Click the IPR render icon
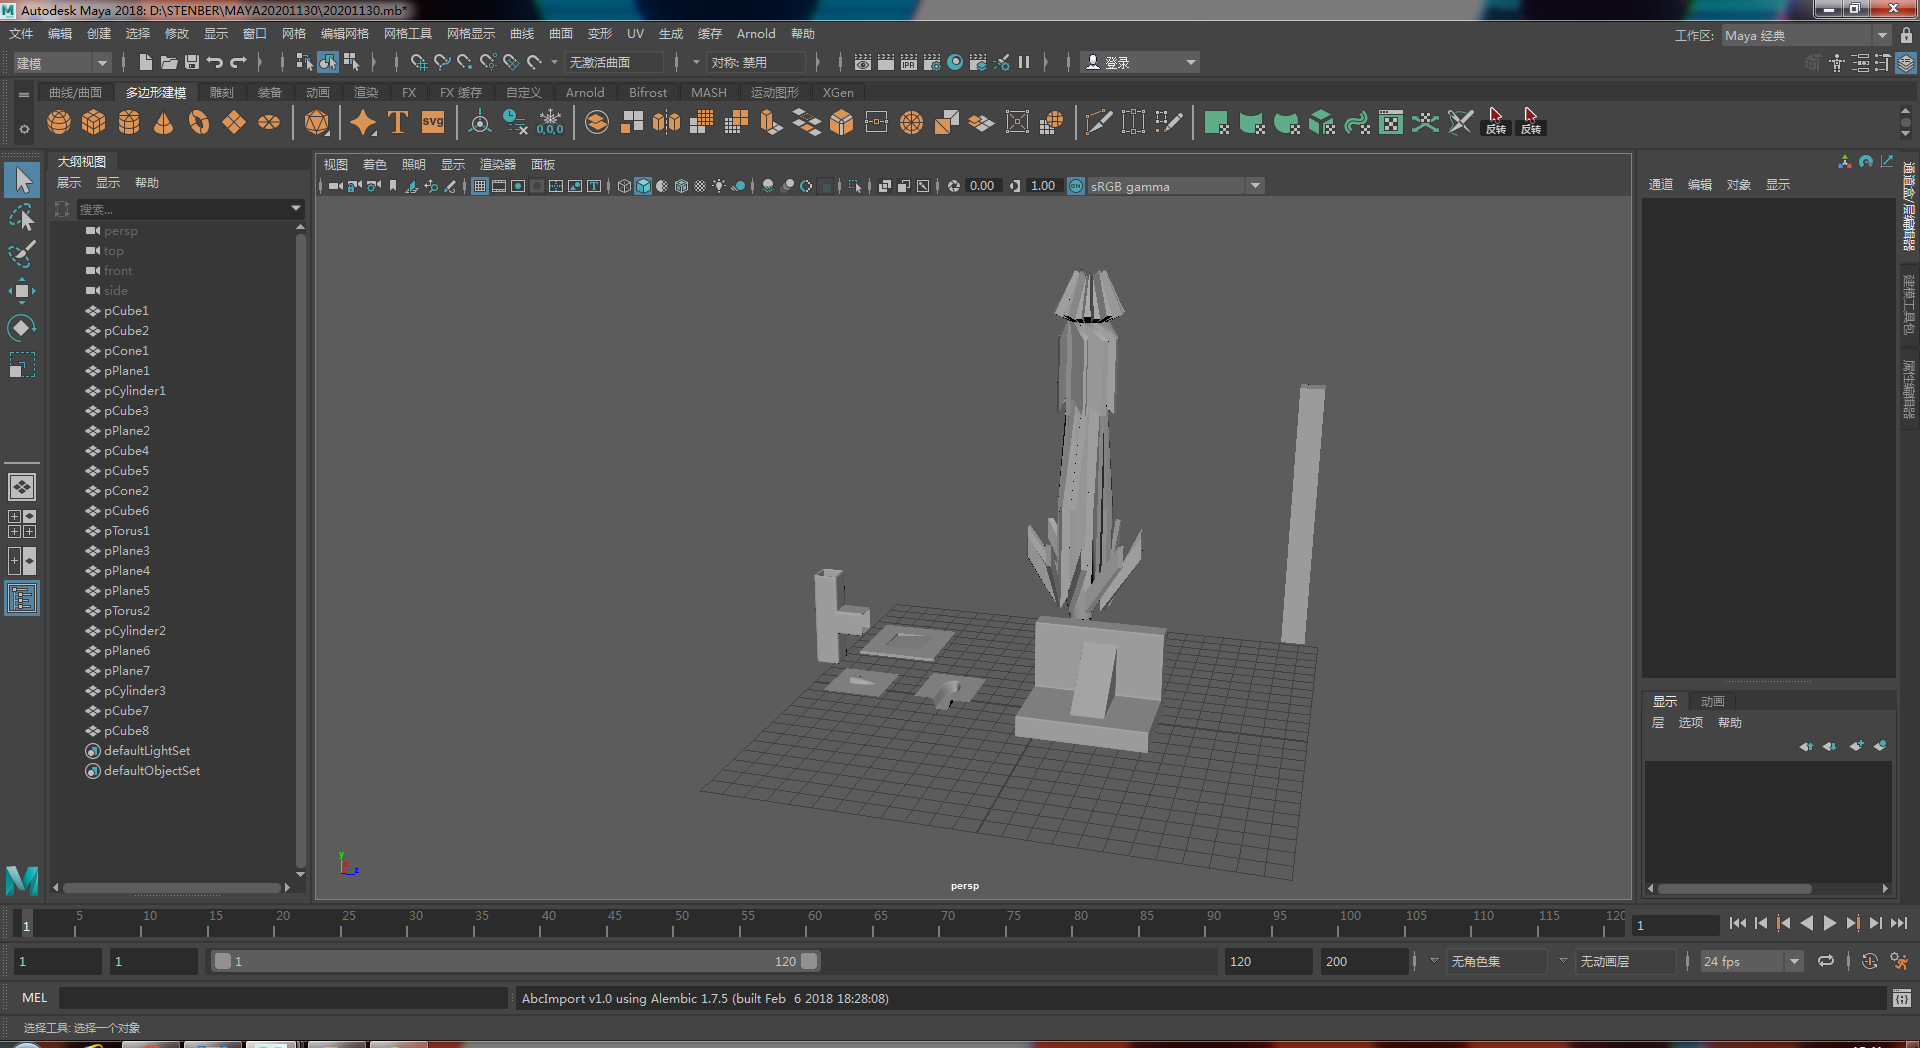1920x1048 pixels. click(909, 62)
